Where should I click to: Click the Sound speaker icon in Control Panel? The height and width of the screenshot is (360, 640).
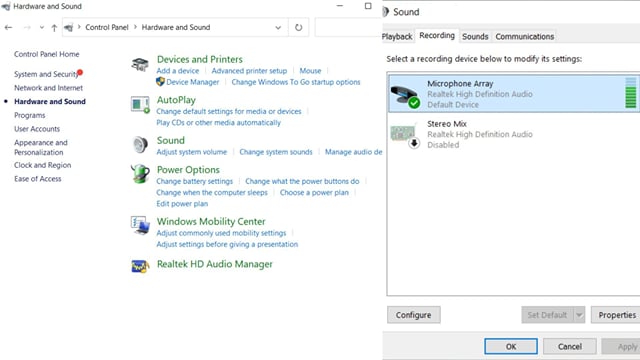coord(140,144)
